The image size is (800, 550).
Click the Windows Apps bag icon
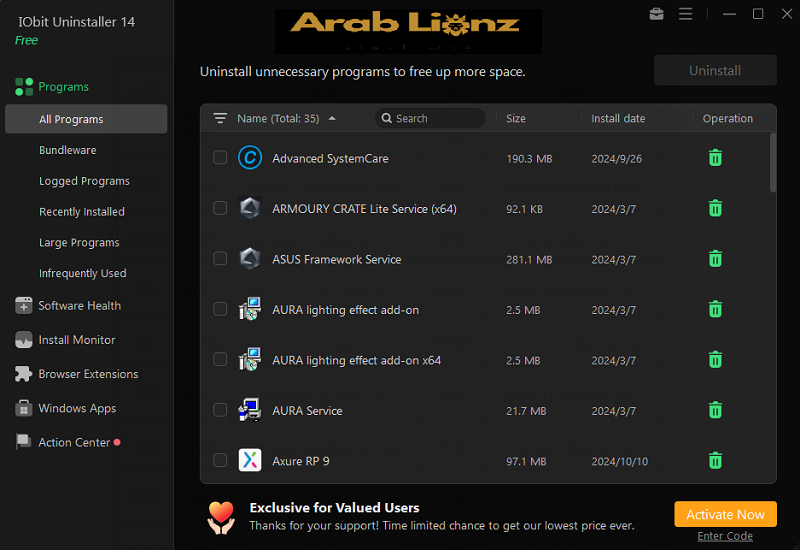tap(23, 408)
